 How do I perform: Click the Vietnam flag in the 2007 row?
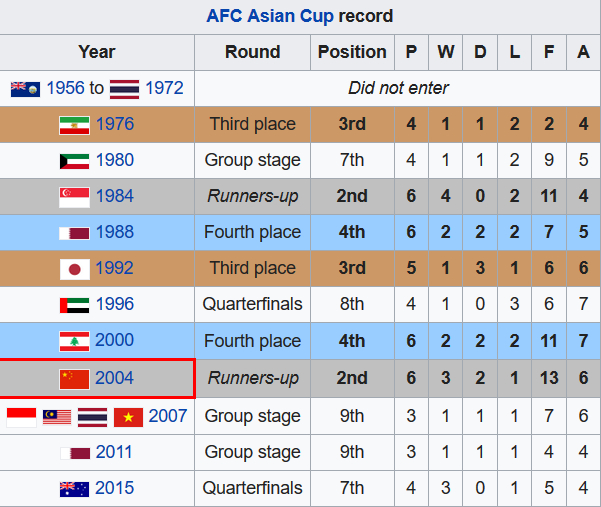click(128, 416)
